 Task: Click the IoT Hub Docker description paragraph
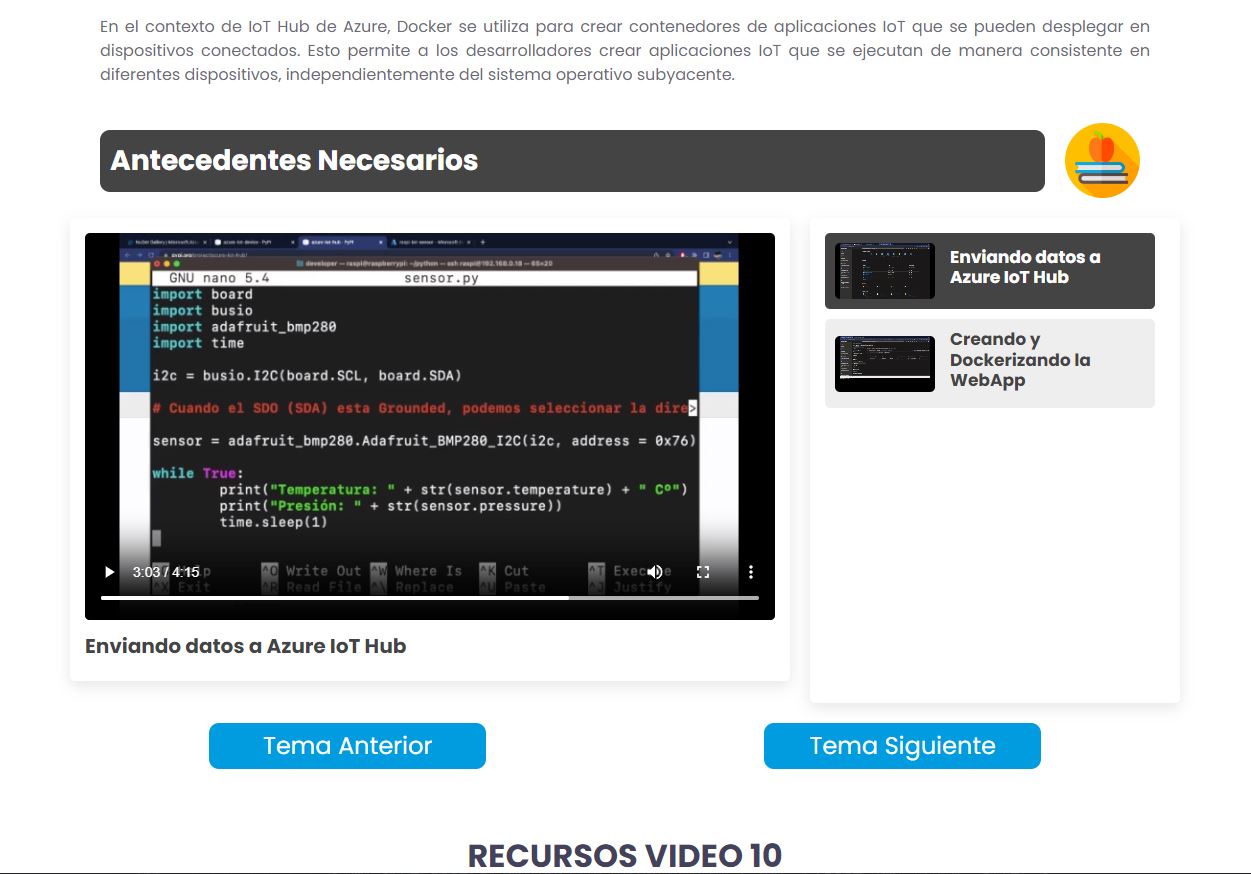(x=625, y=50)
